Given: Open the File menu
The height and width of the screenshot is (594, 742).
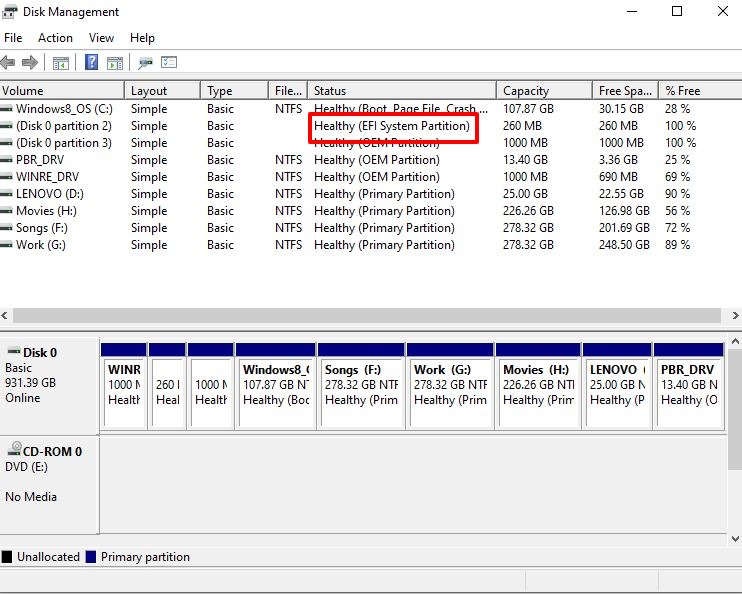Looking at the screenshot, I should (13, 38).
